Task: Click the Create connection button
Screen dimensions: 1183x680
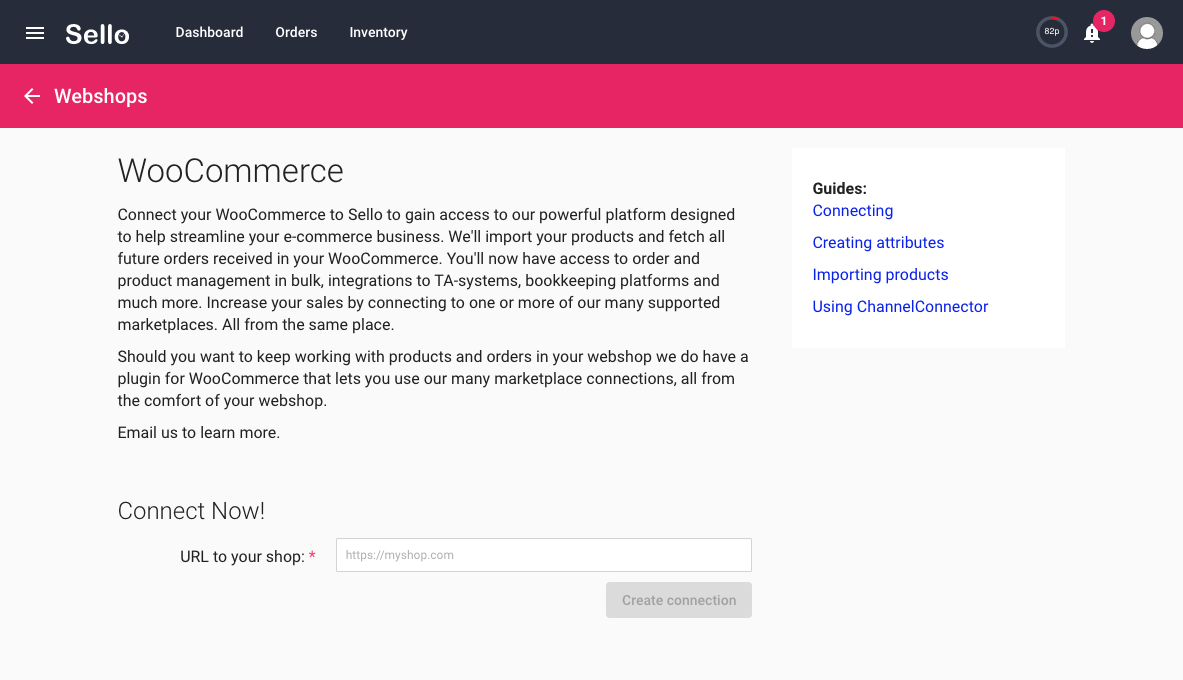Action: click(679, 600)
